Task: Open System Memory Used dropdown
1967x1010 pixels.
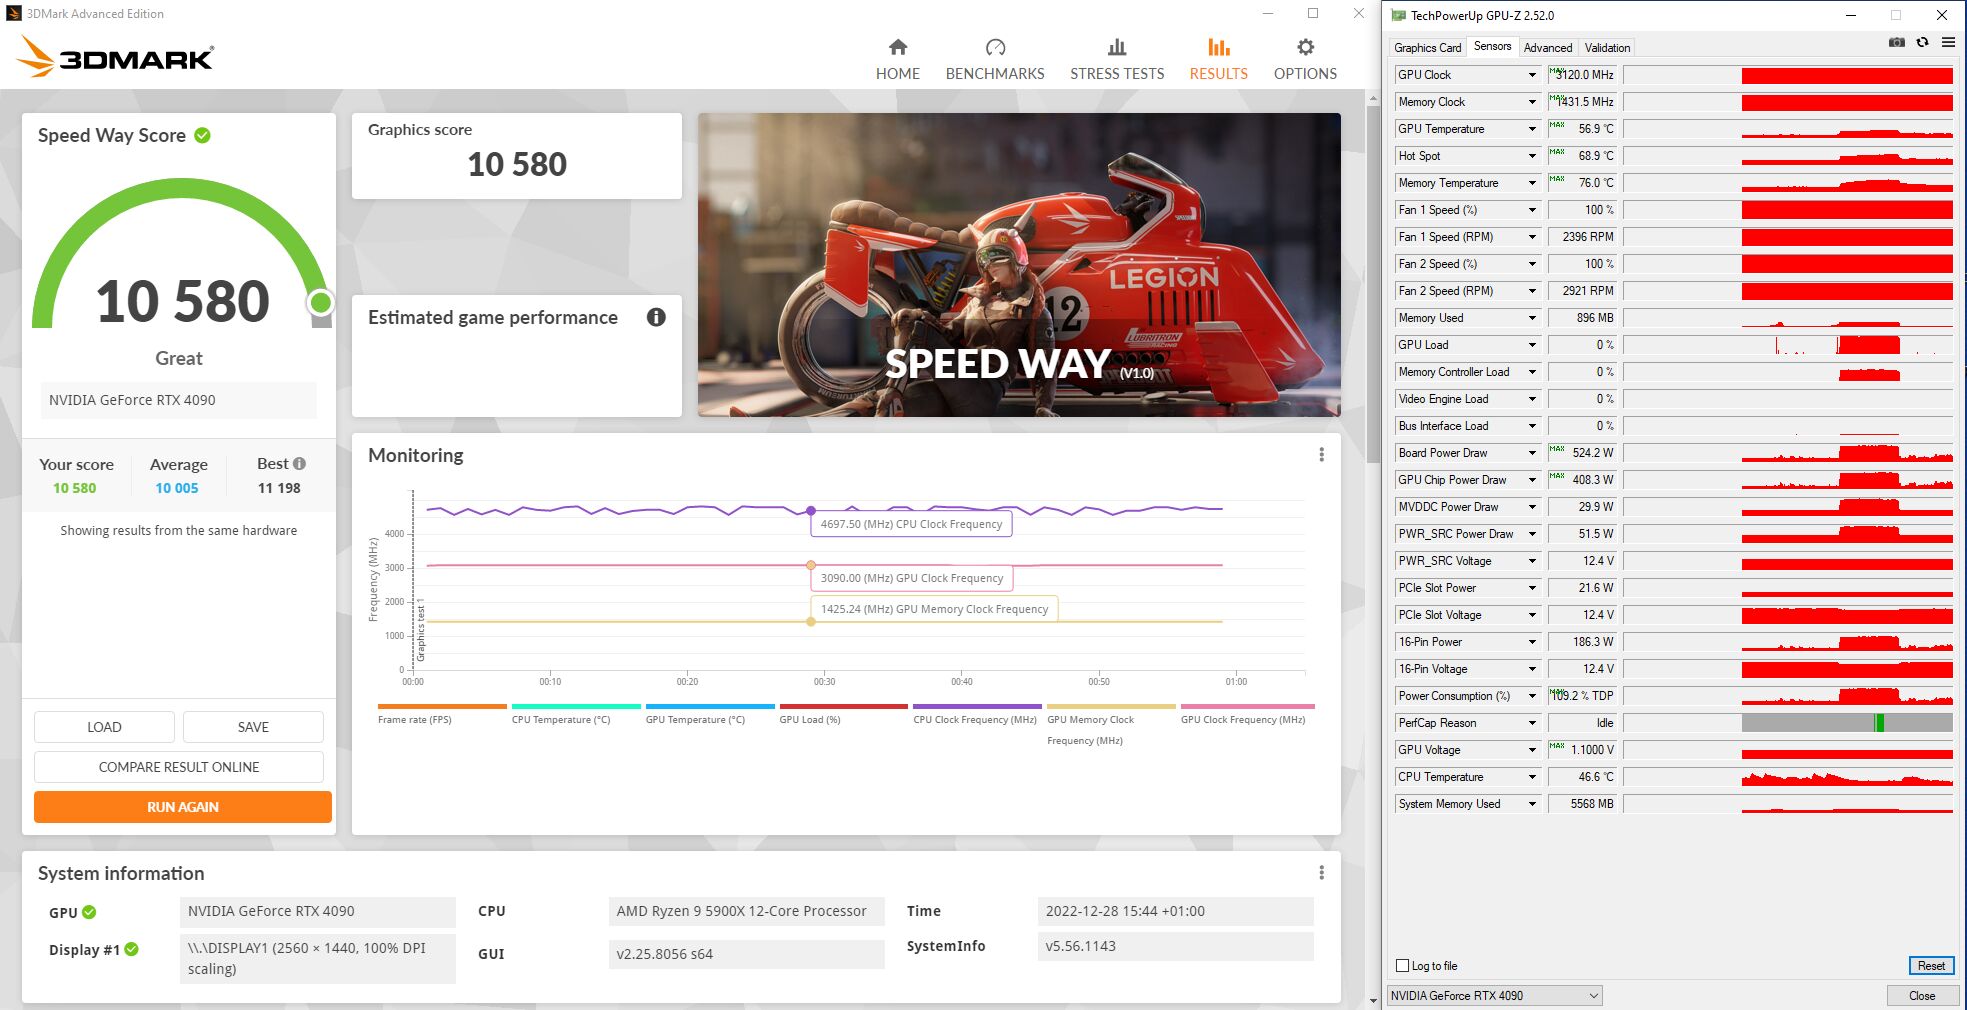Action: (x=1532, y=804)
